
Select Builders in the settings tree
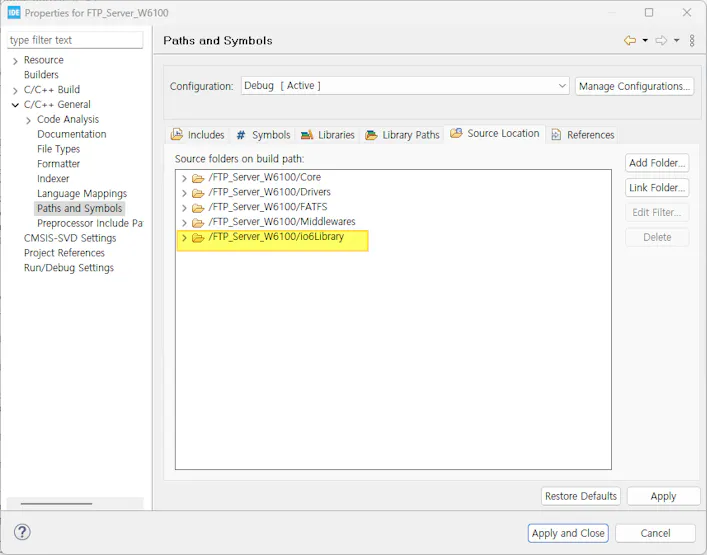pyautogui.click(x=41, y=74)
